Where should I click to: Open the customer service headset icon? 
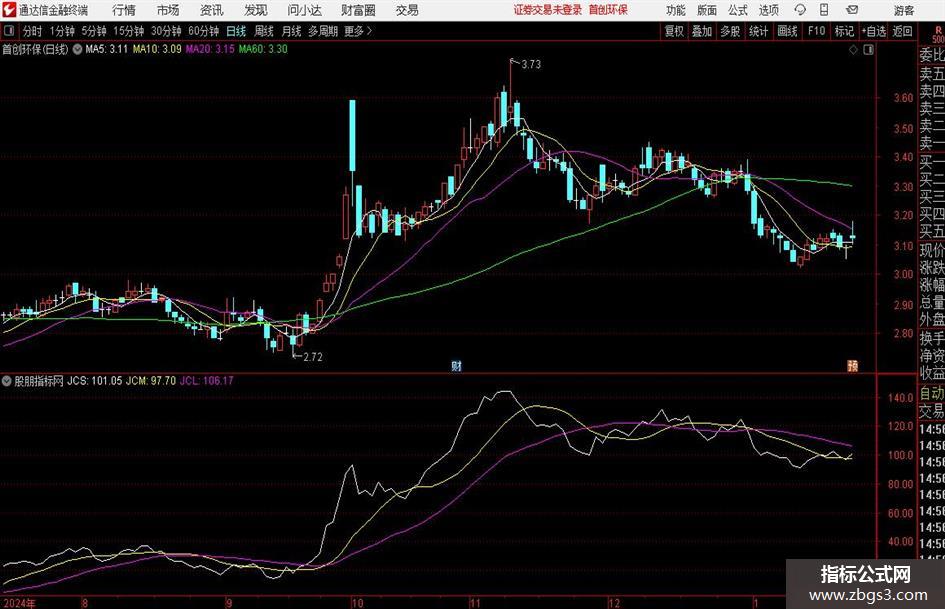coord(800,10)
